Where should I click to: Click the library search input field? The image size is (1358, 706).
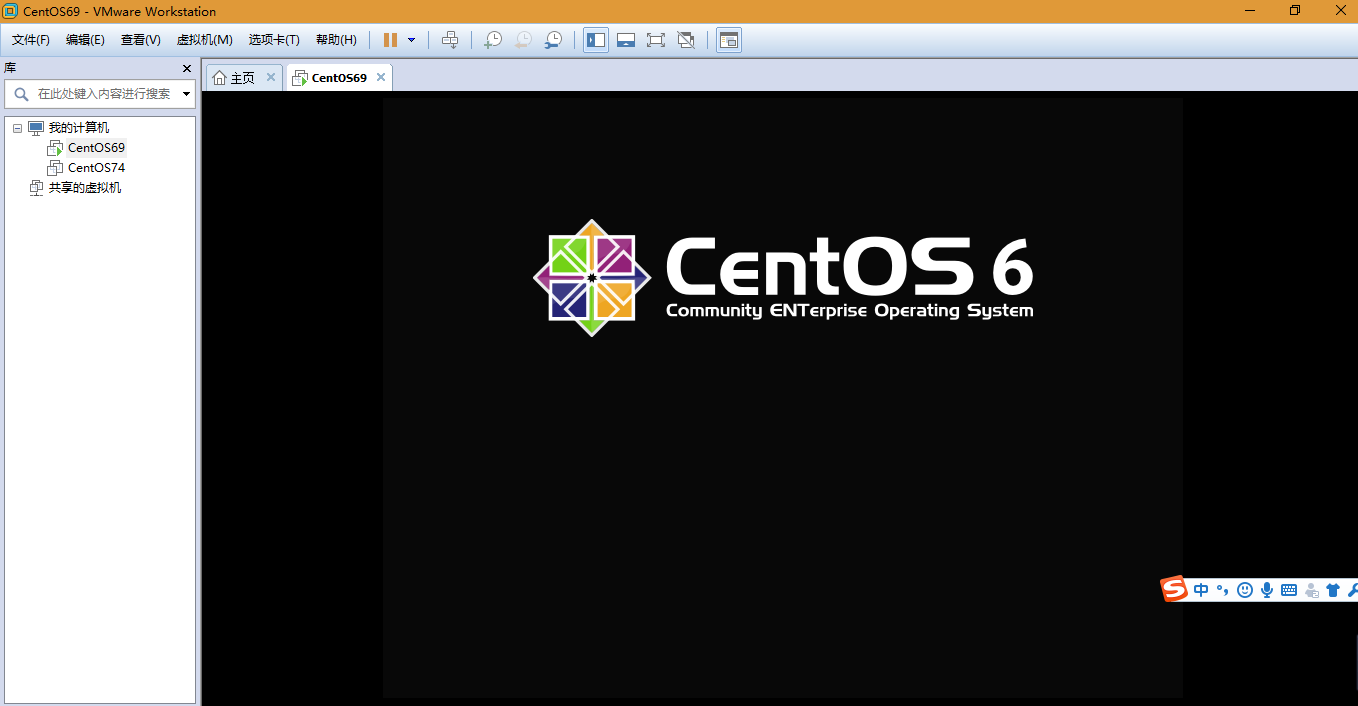point(103,94)
